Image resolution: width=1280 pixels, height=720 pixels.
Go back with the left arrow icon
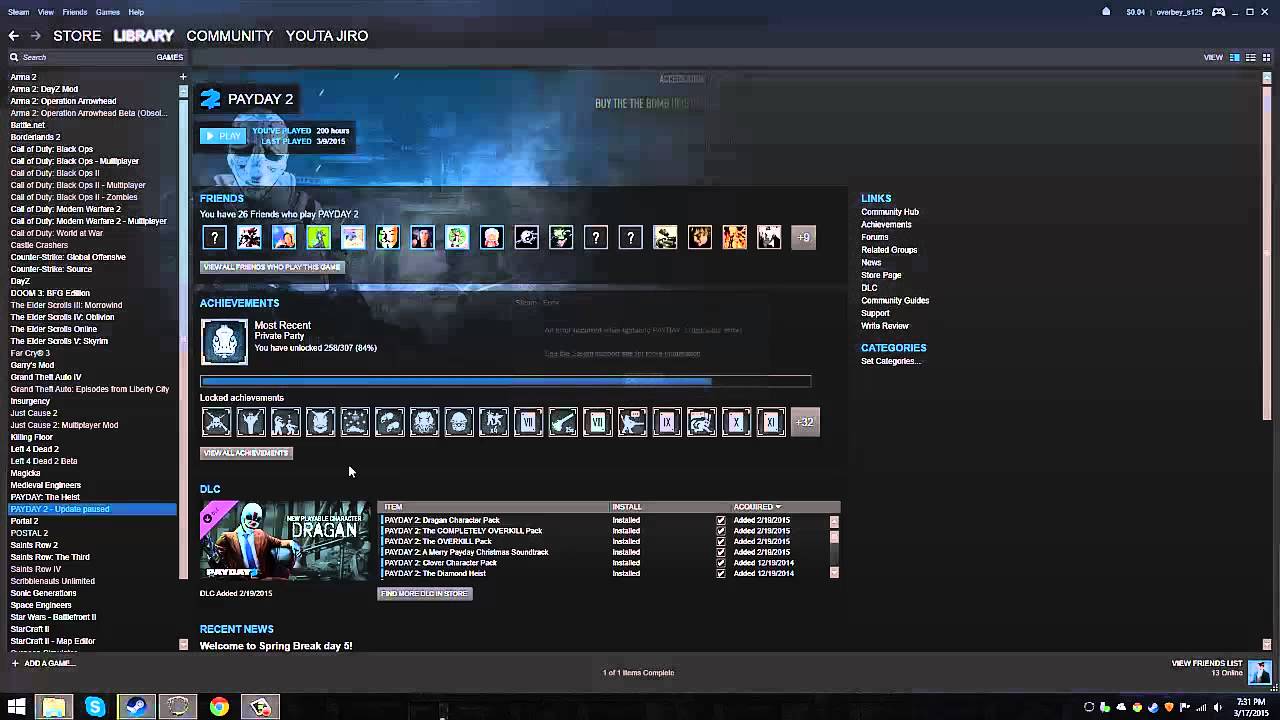click(14, 36)
